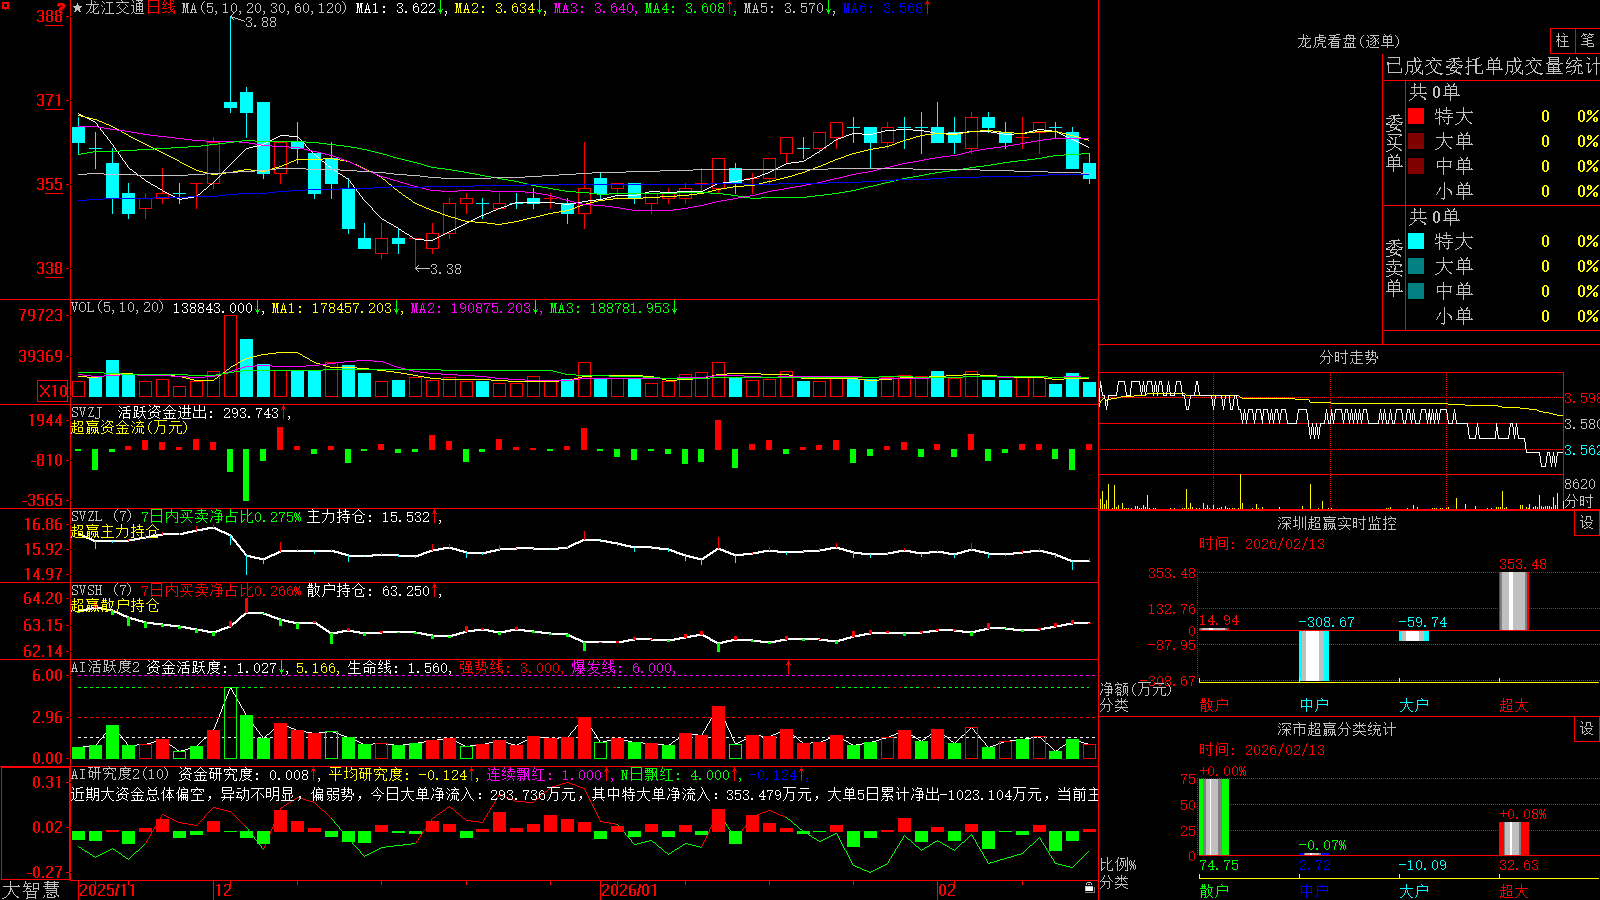Image resolution: width=1600 pixels, height=900 pixels.
Task: Click the 3.38 low price annotation
Action: pos(446,269)
